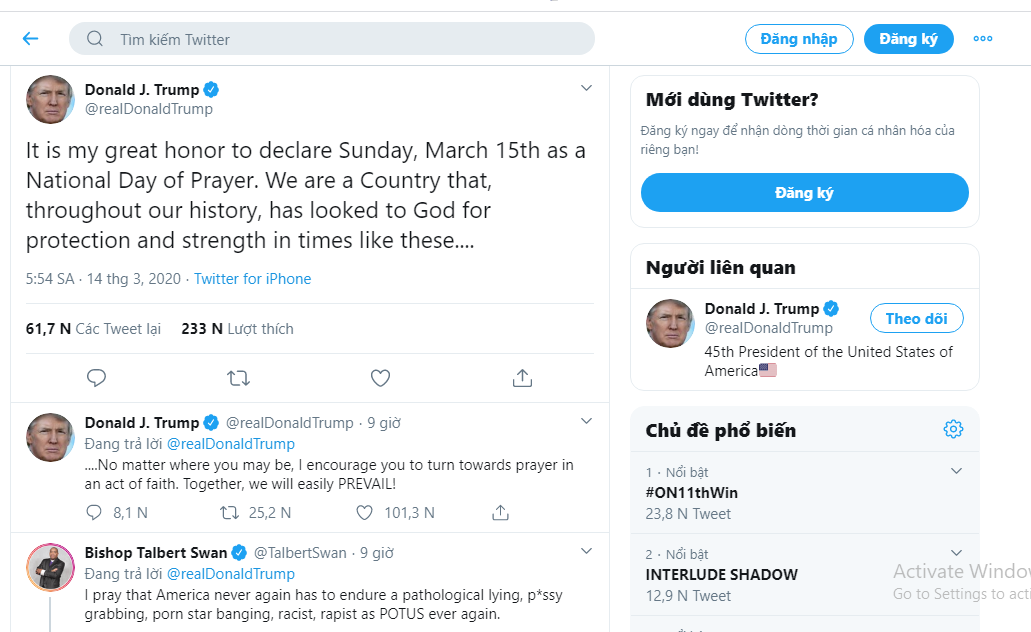Click the large Đăng ký signup button
The height and width of the screenshot is (632, 1031).
pyautogui.click(x=804, y=193)
